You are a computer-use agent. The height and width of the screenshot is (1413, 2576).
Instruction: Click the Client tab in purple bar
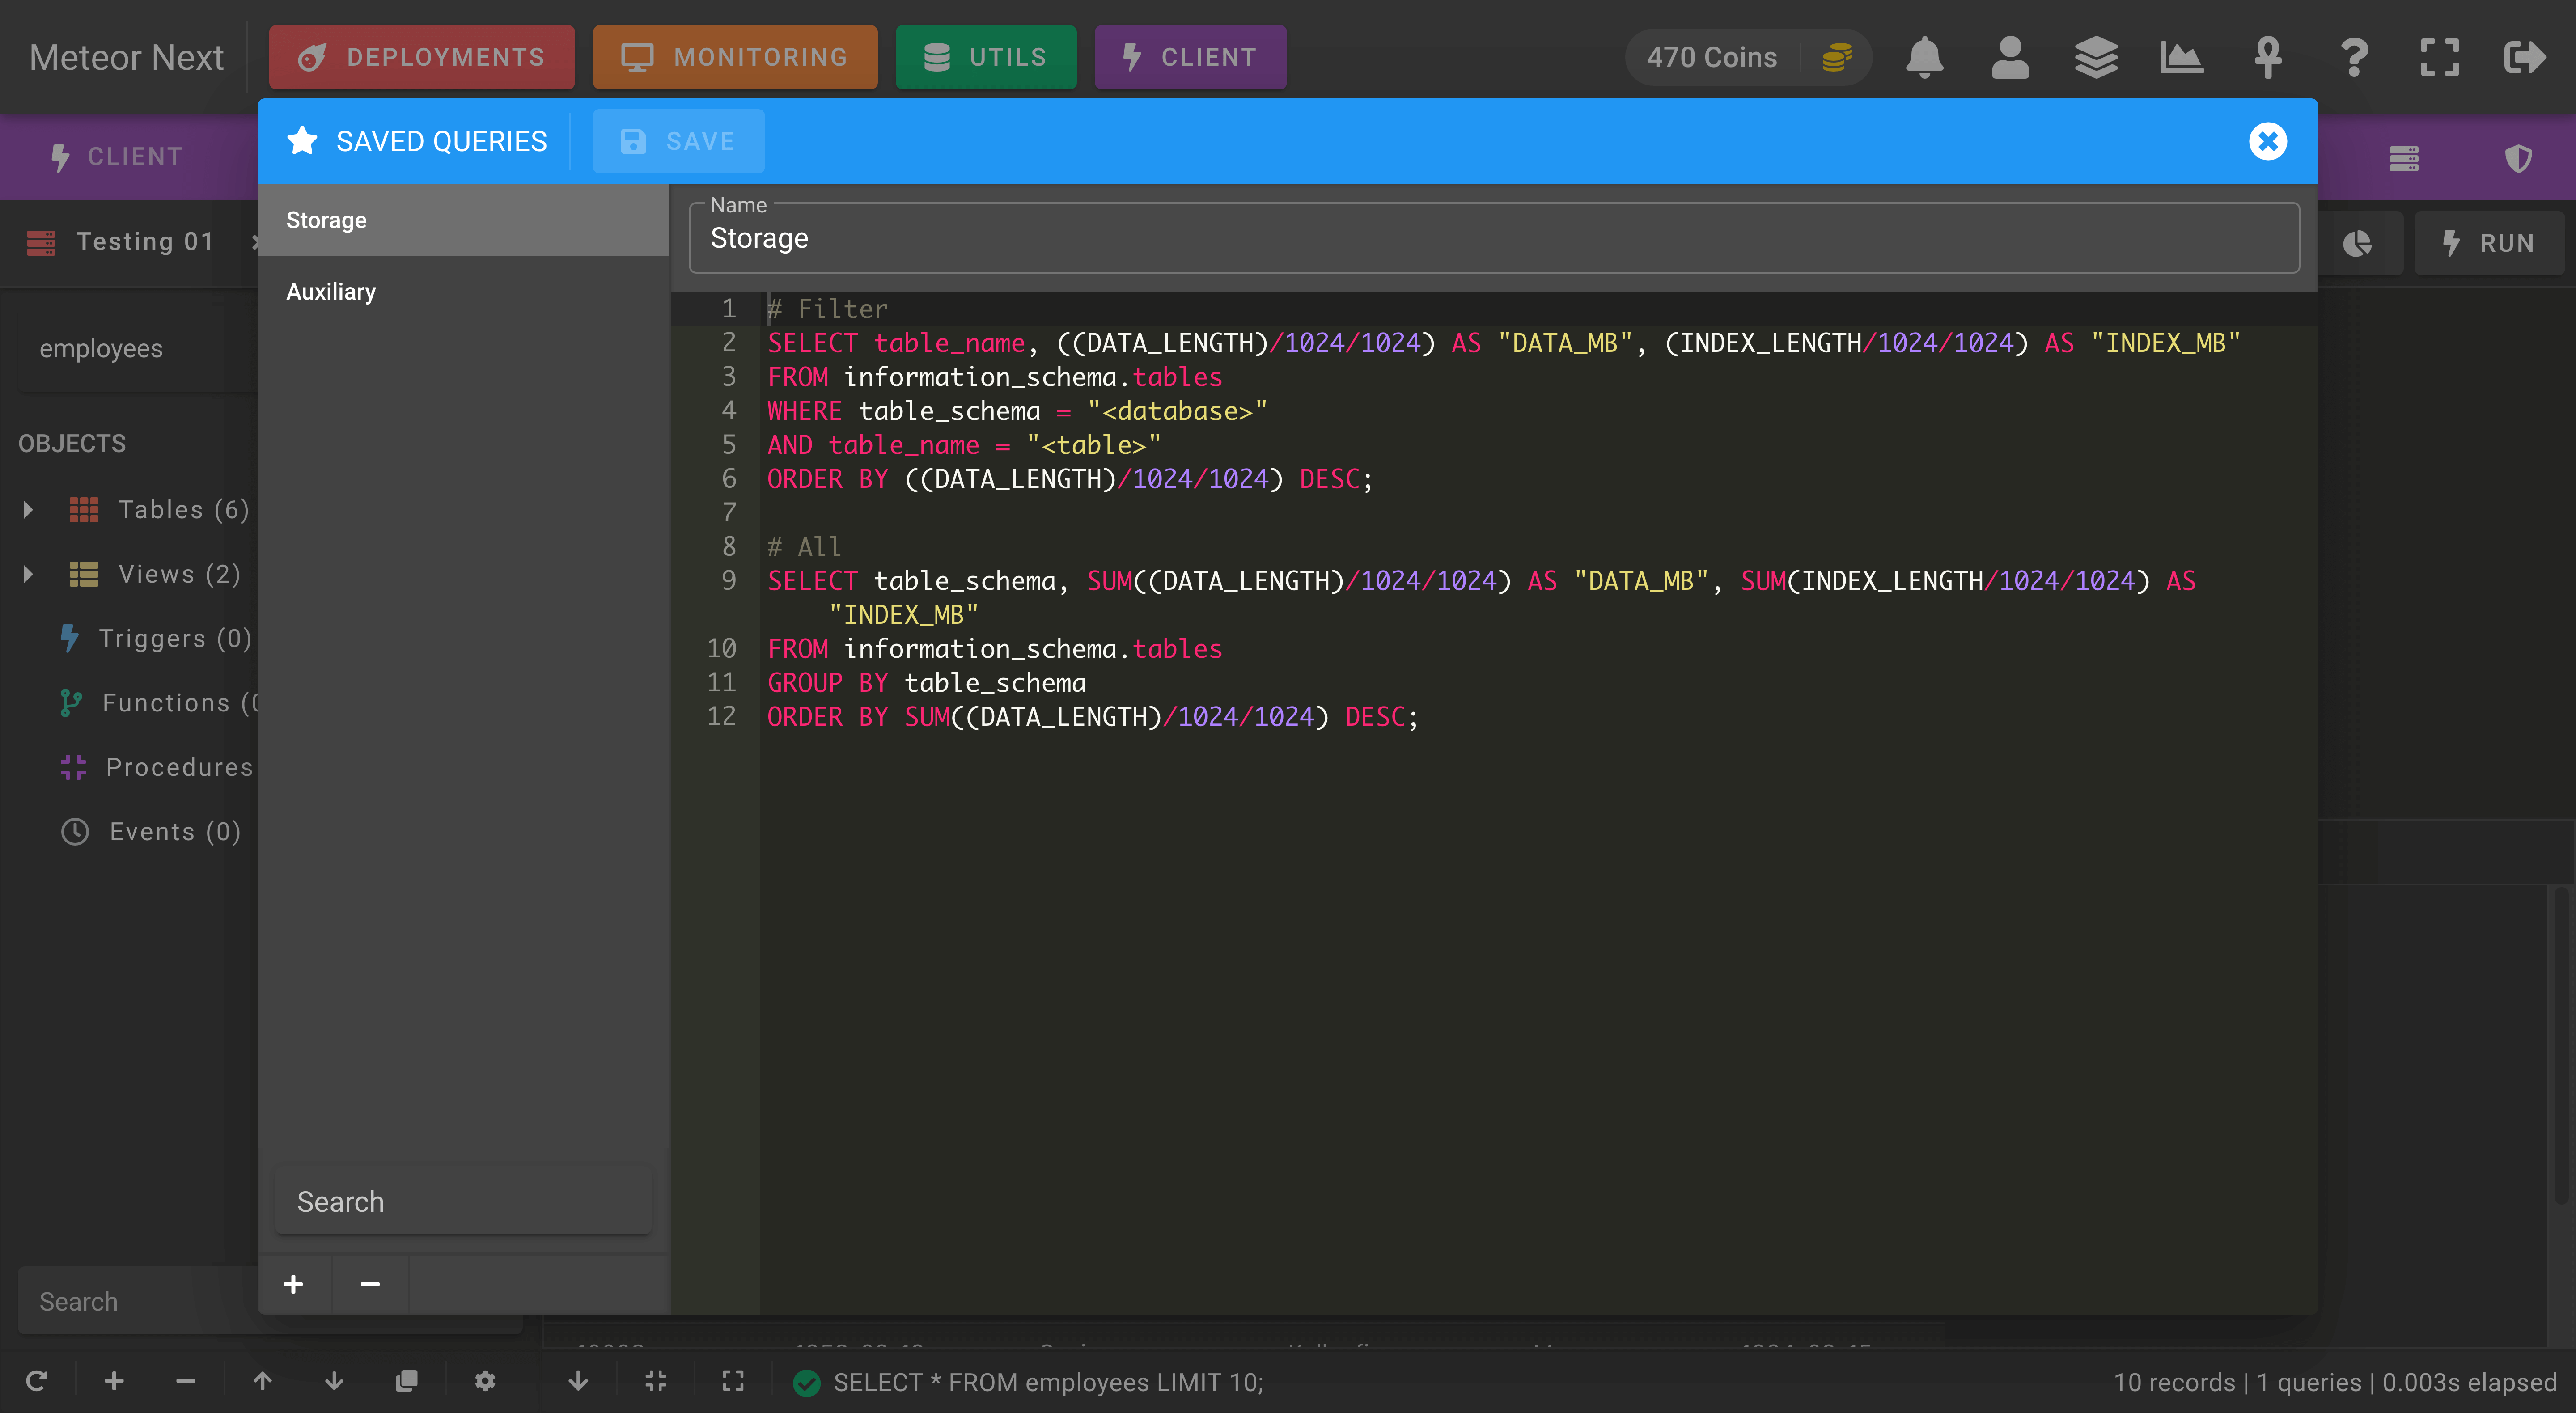click(117, 157)
